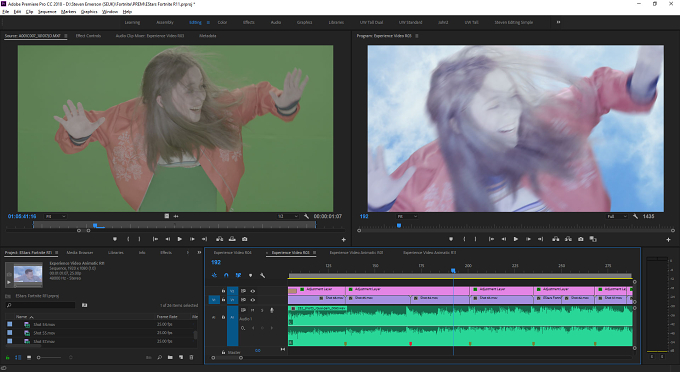Click the Extract button in Program monitor

(568, 239)
